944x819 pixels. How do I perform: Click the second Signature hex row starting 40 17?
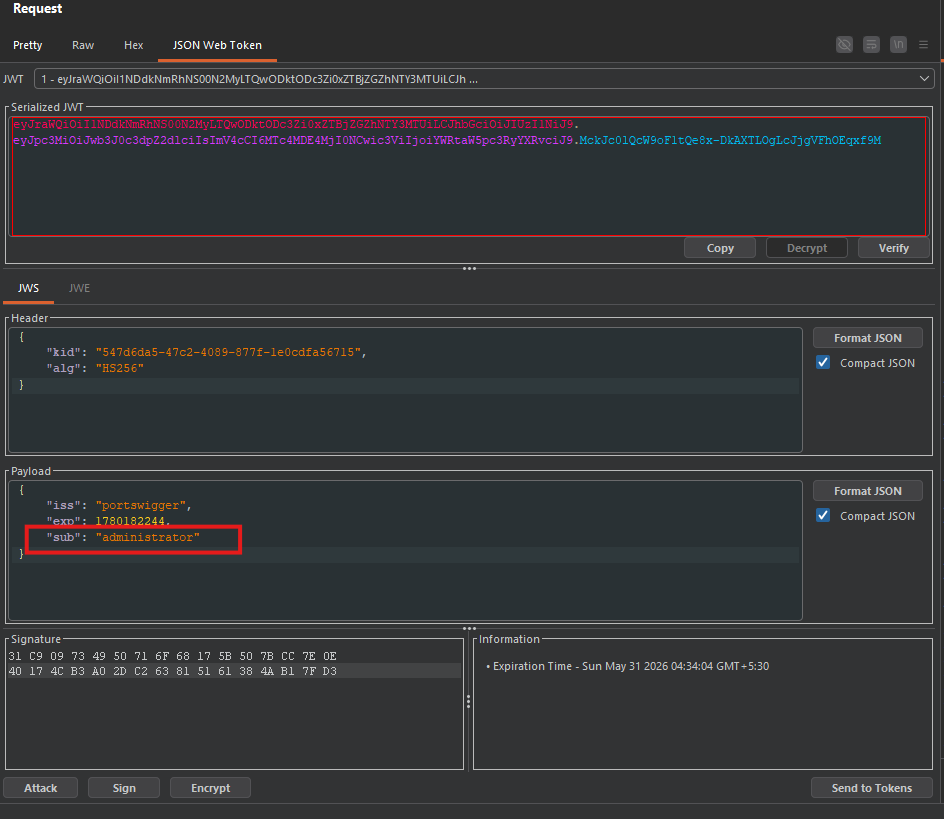[173, 671]
